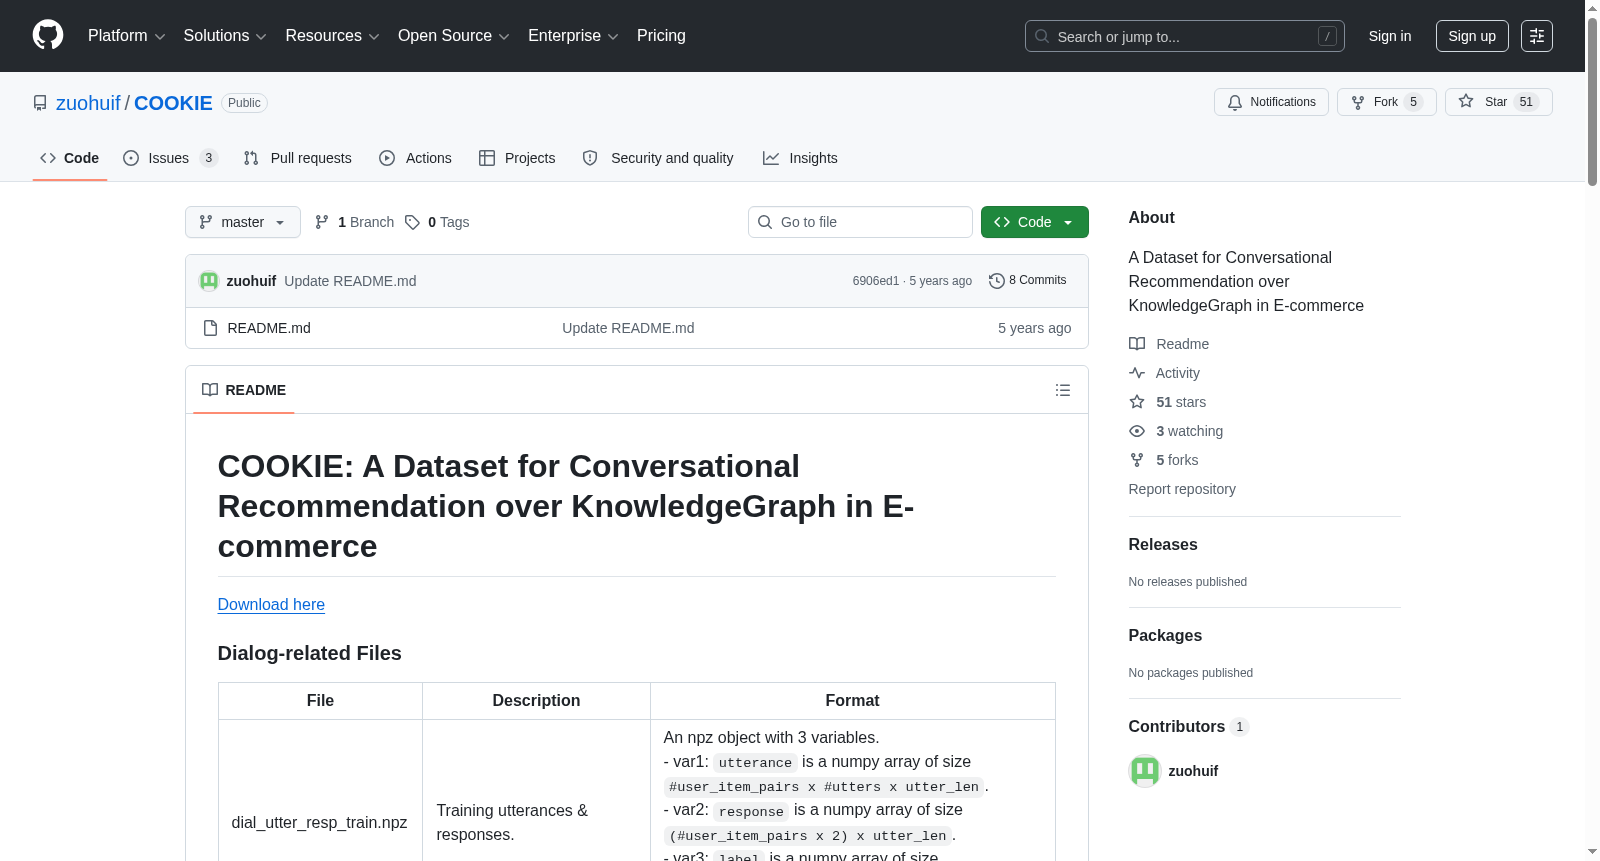Open the Insights tab
This screenshot has height=861, width=1600.
(800, 158)
